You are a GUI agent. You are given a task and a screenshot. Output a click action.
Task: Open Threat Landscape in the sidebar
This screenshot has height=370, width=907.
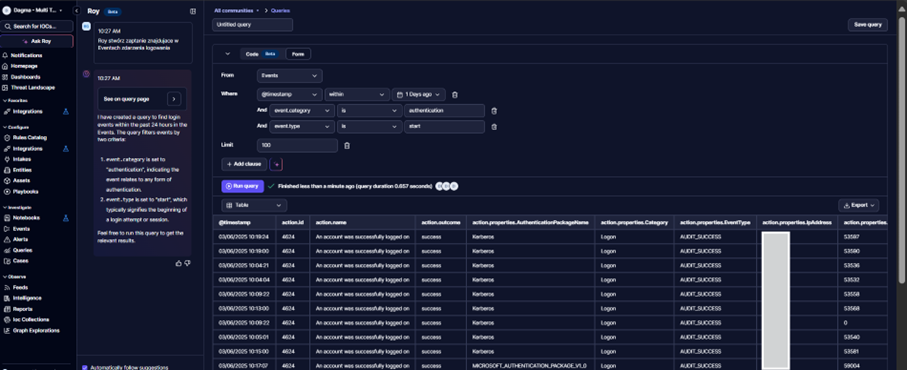tap(32, 87)
